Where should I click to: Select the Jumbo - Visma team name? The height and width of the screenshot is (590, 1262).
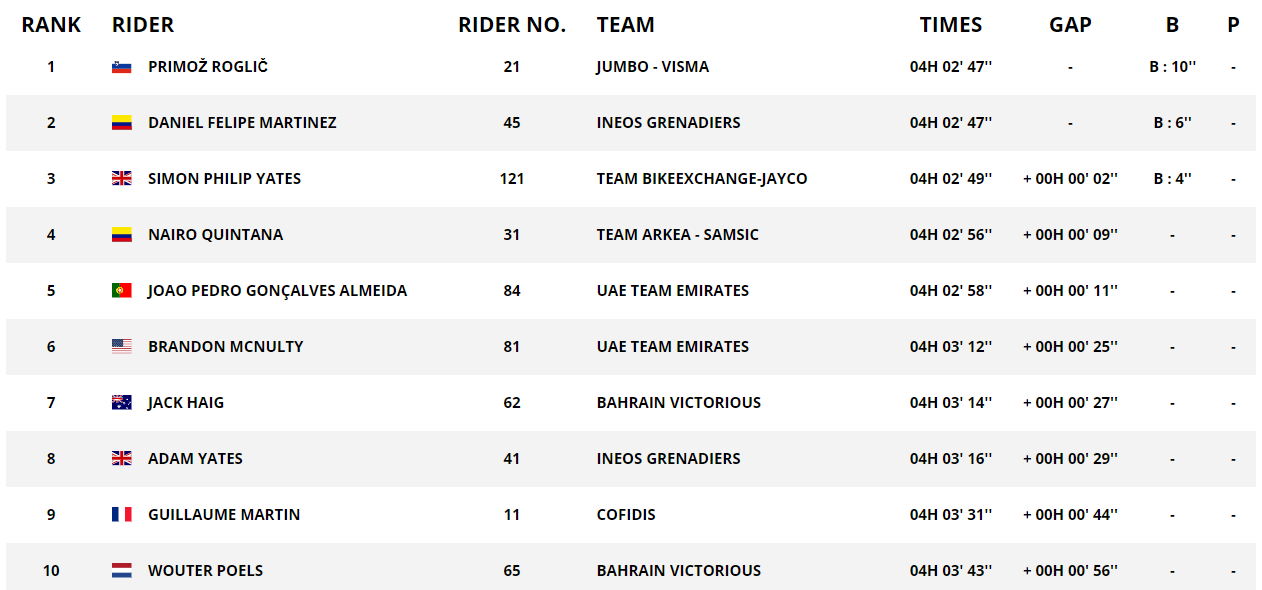[x=652, y=67]
